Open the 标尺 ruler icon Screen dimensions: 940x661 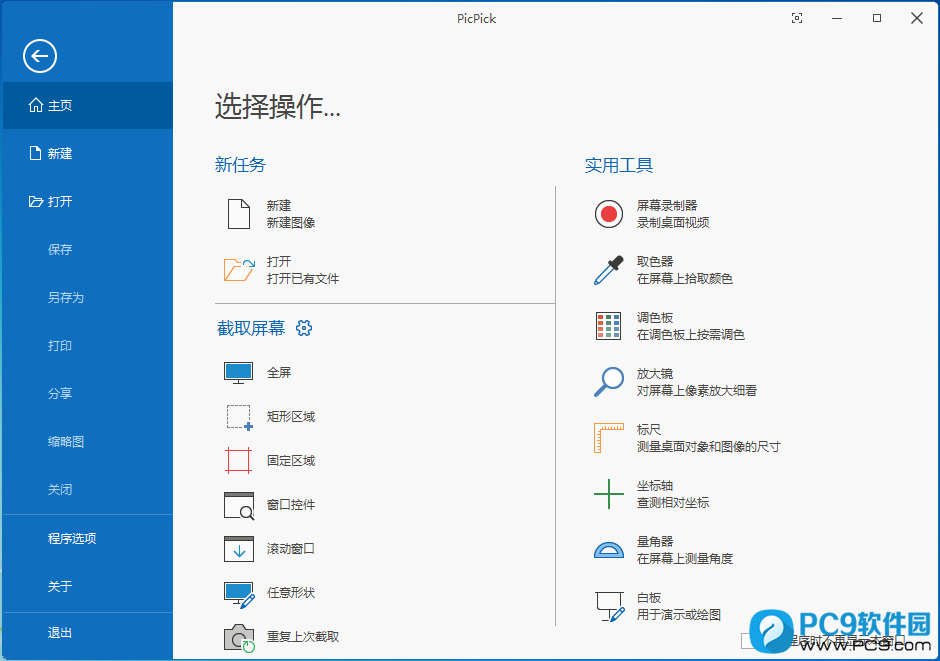pos(608,438)
